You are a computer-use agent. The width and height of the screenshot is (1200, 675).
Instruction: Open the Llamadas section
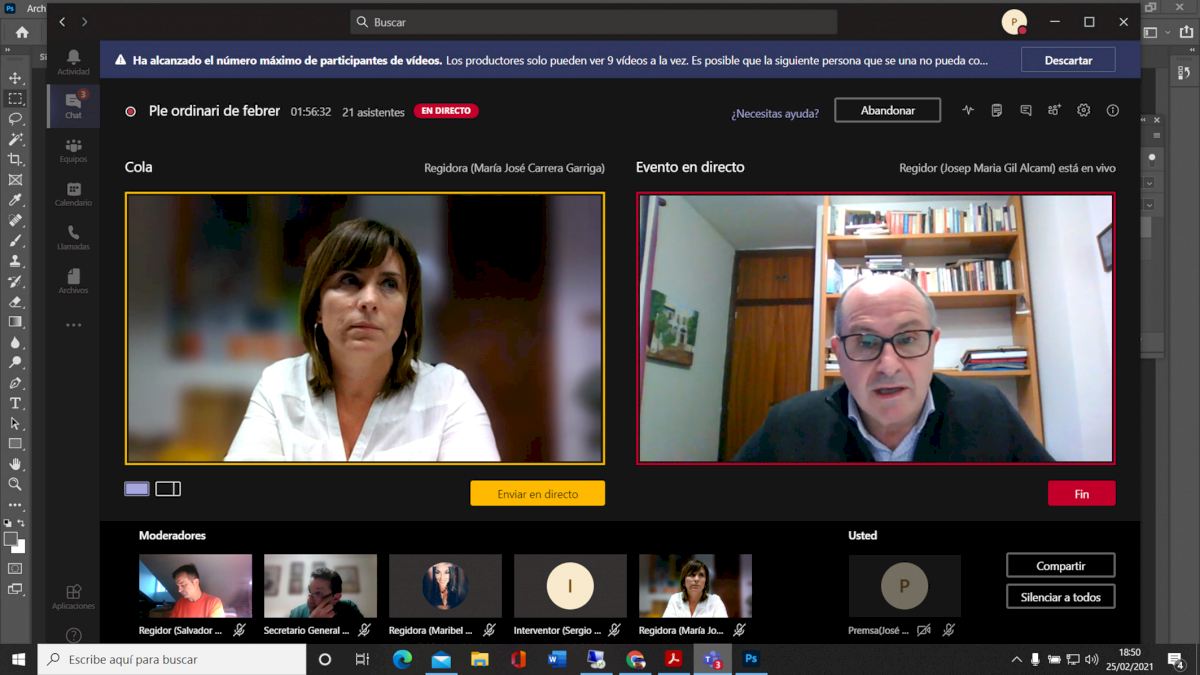coord(73,237)
